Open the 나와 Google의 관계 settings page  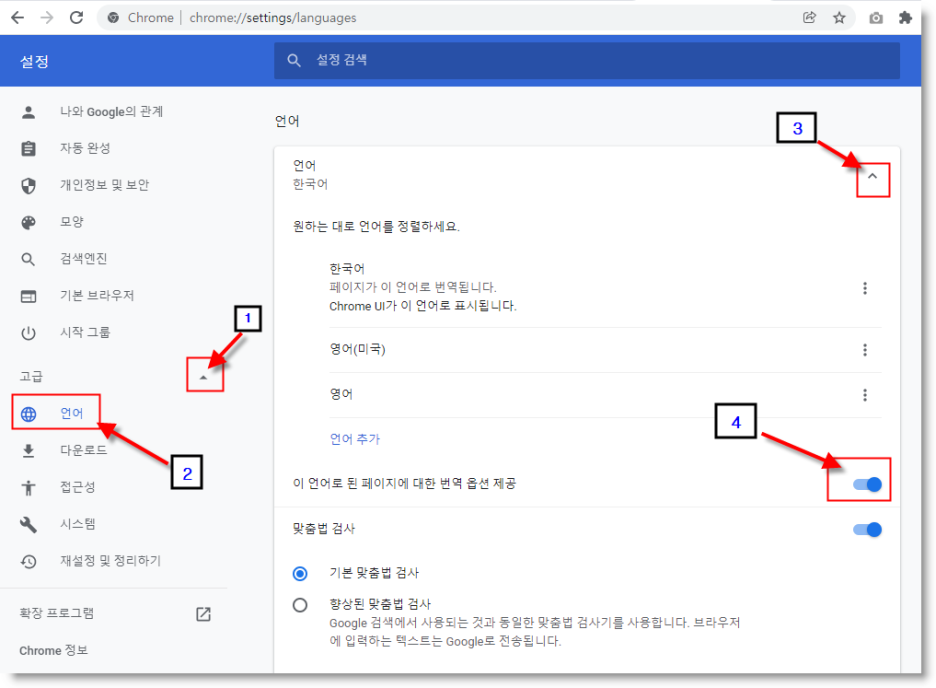(113, 112)
